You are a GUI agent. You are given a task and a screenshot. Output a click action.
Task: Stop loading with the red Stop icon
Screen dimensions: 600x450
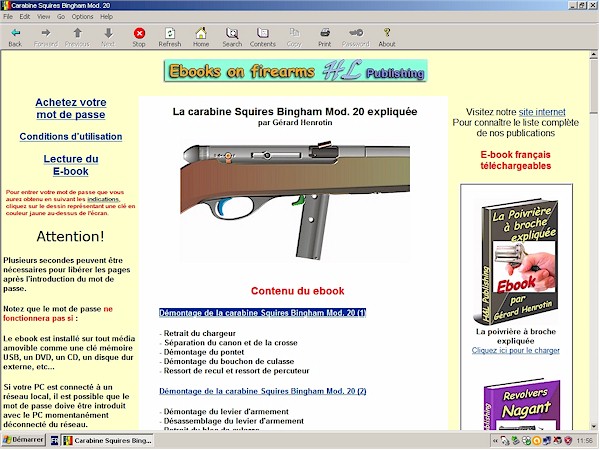tap(139, 33)
